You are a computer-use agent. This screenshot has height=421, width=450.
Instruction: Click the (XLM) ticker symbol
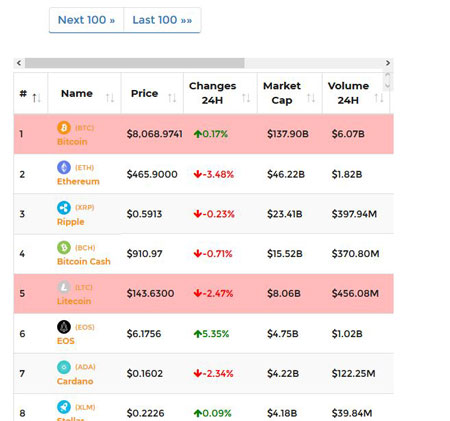85,407
